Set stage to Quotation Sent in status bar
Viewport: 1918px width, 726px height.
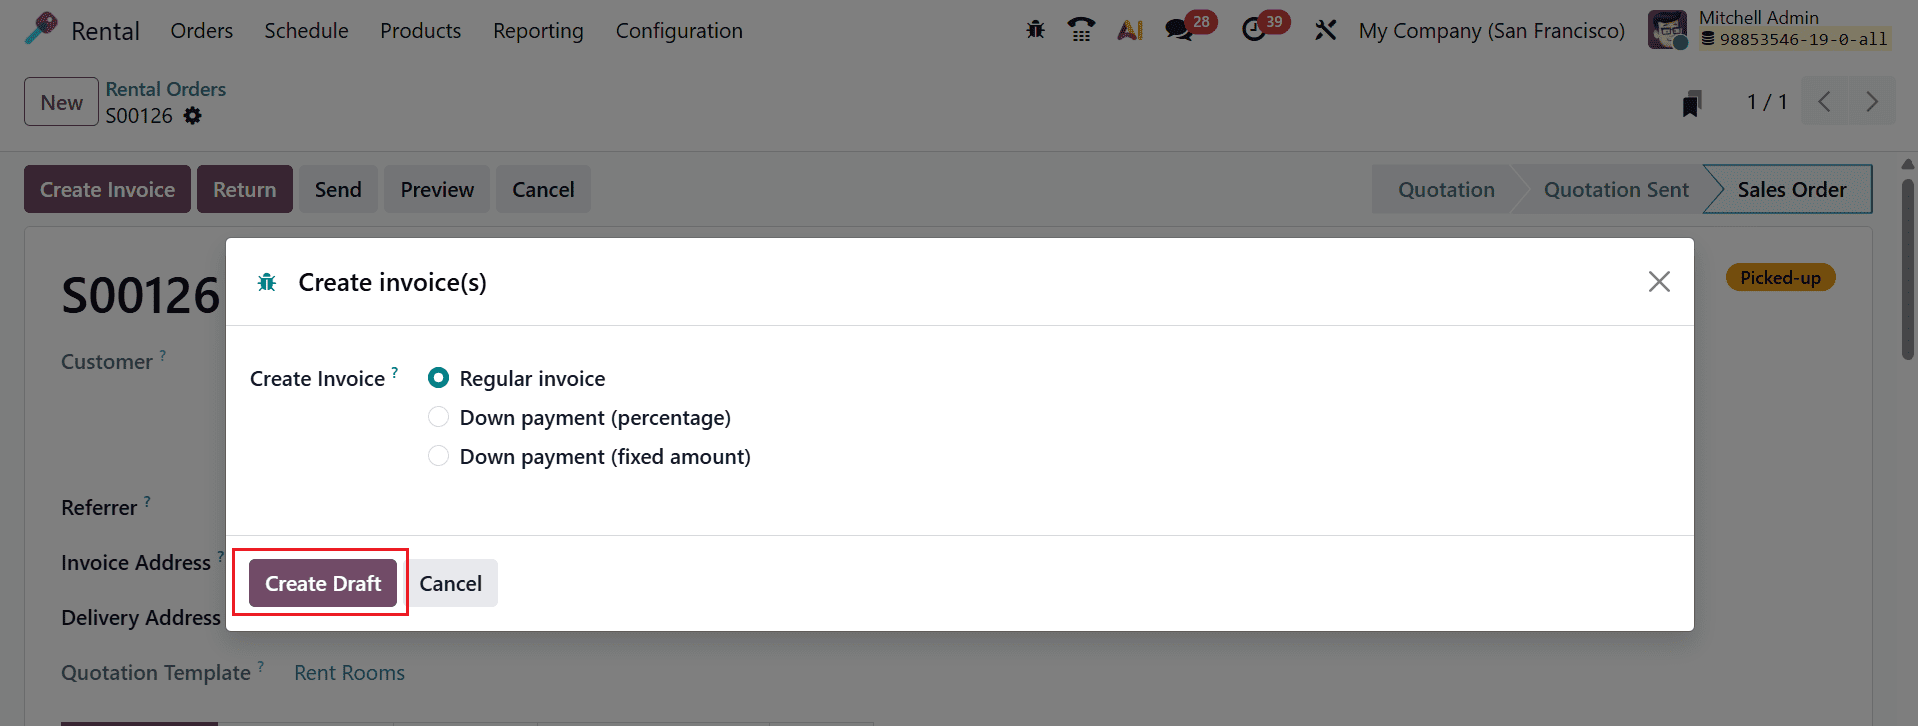[x=1616, y=188]
